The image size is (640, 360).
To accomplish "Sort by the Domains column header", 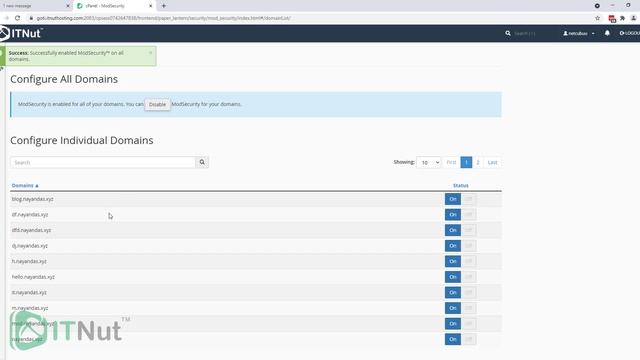I will (x=22, y=185).
